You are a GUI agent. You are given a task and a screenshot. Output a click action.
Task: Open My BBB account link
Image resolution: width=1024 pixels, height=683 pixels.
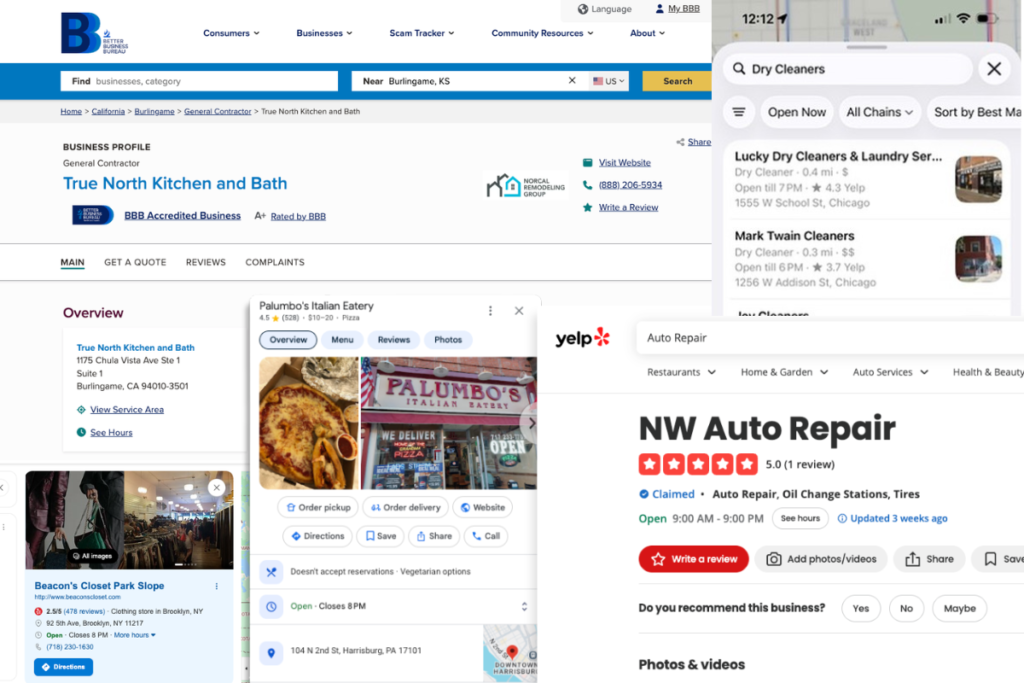[x=677, y=9]
